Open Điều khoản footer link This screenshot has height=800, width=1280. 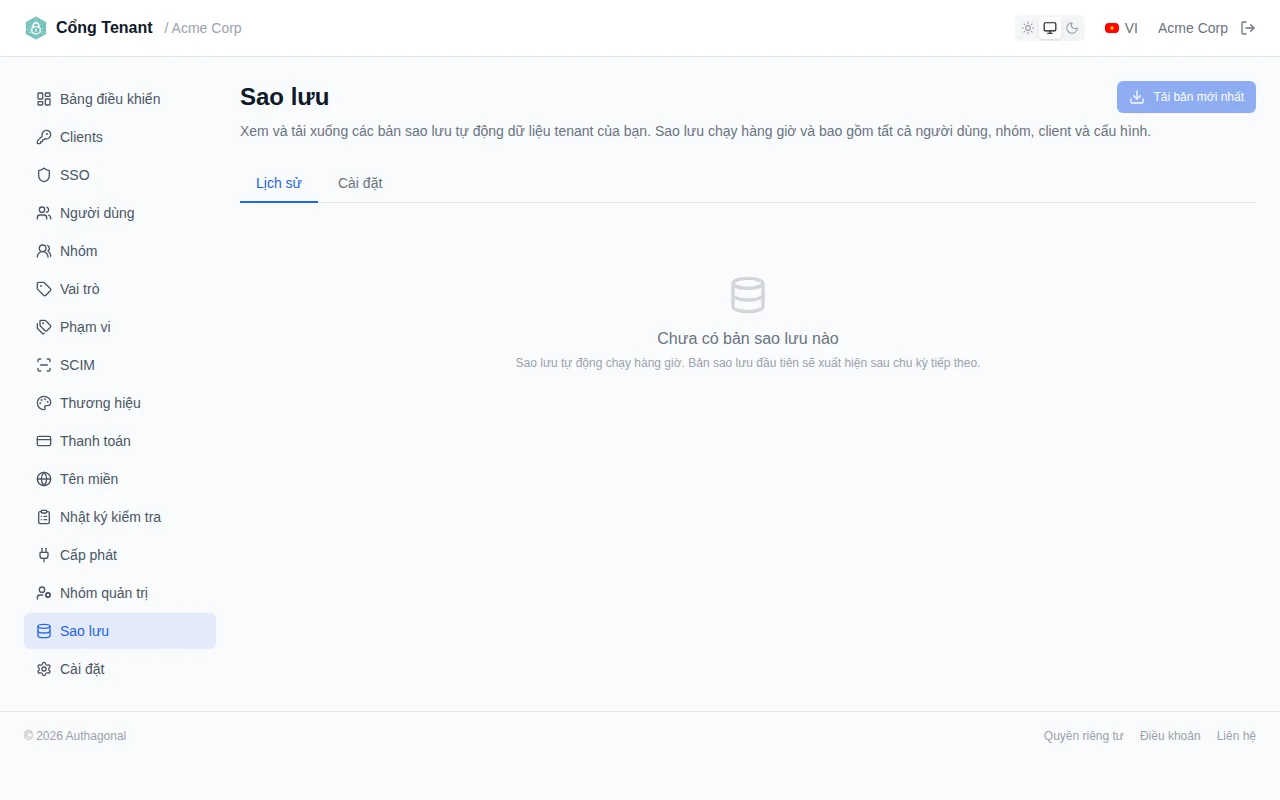[x=1170, y=736]
